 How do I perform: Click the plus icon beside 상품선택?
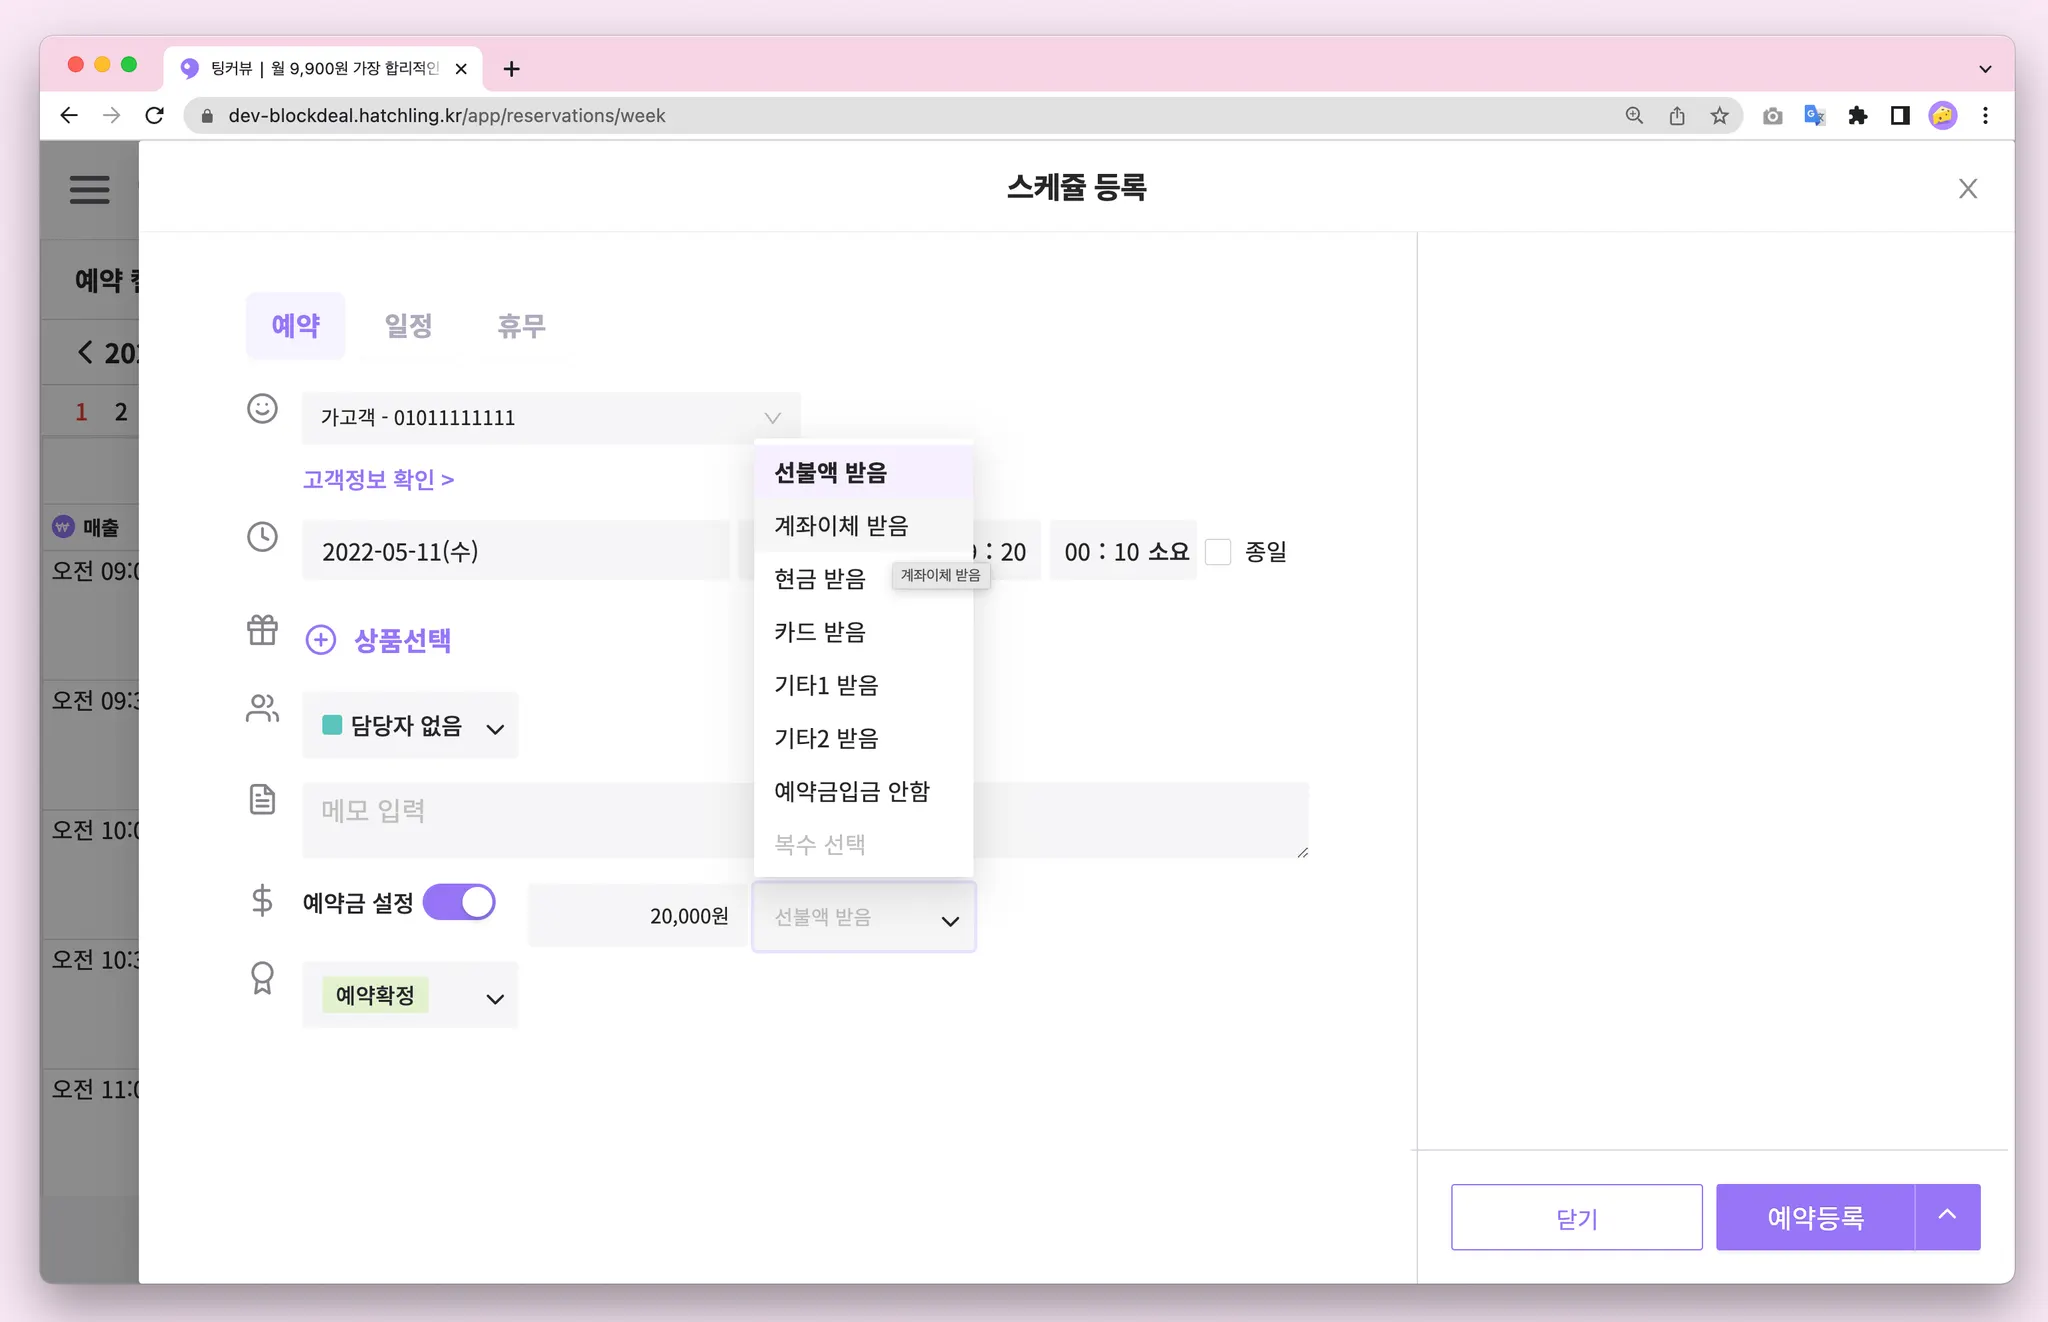(x=320, y=640)
